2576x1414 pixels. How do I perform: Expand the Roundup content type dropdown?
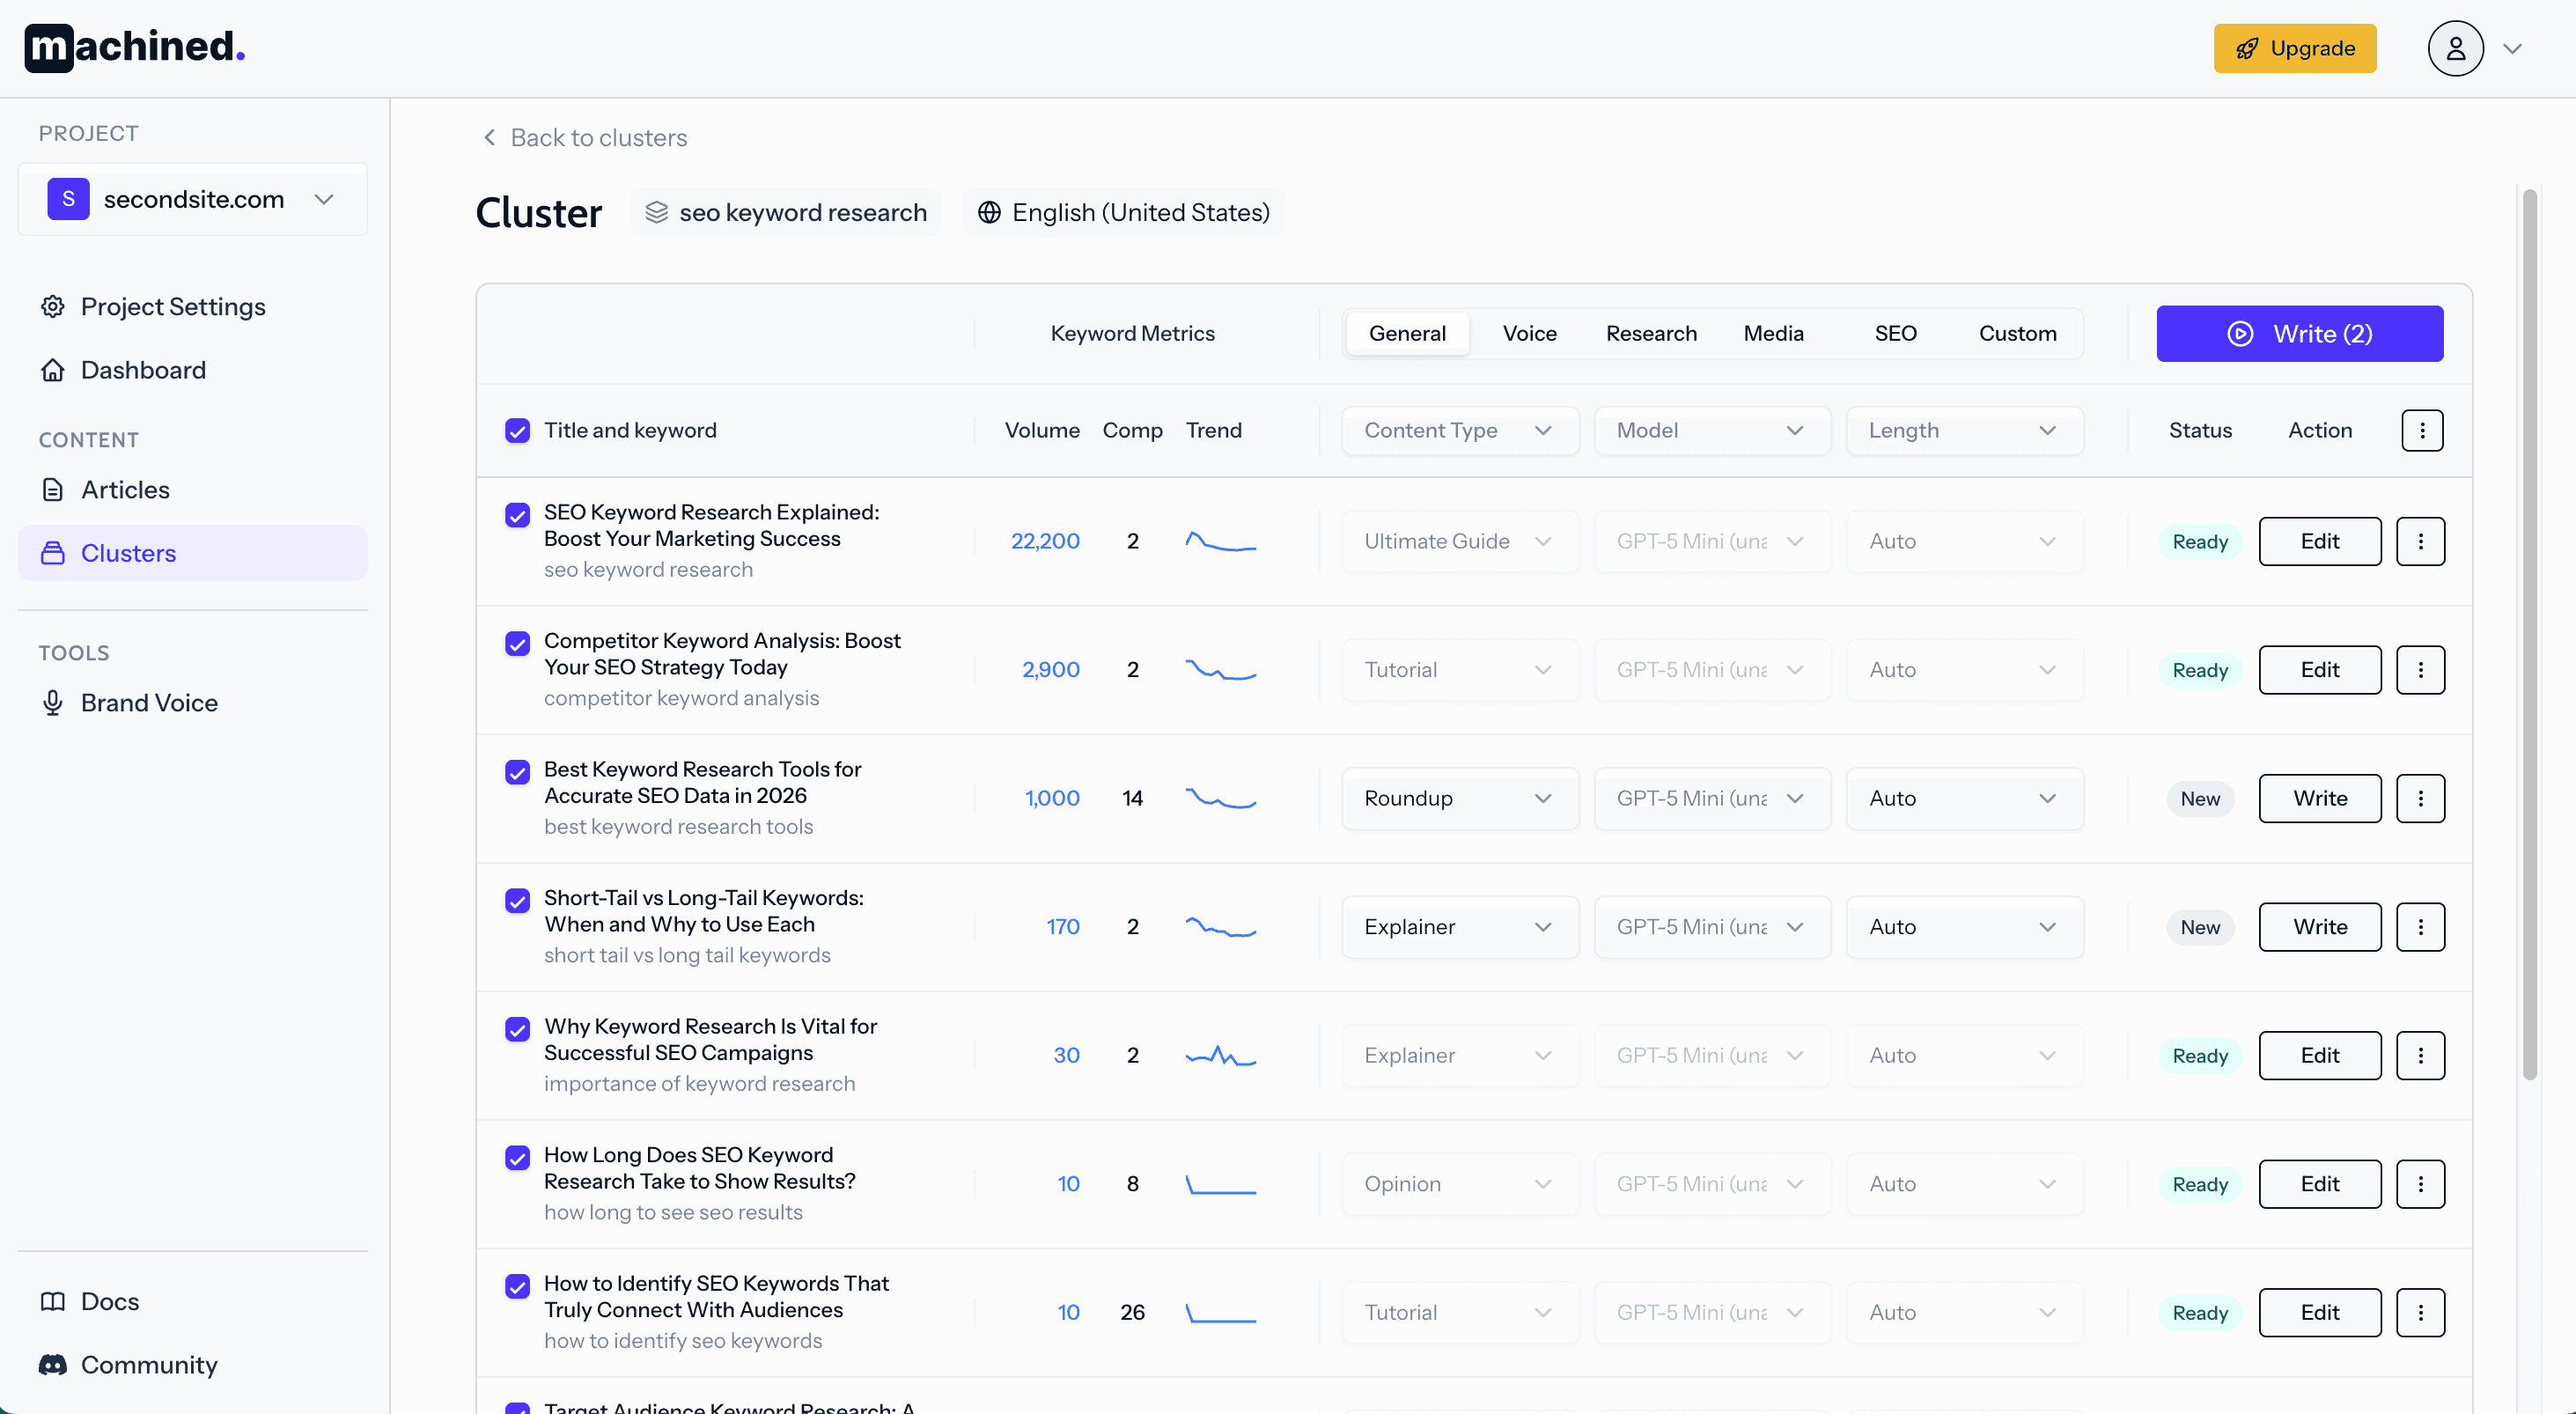click(x=1459, y=798)
